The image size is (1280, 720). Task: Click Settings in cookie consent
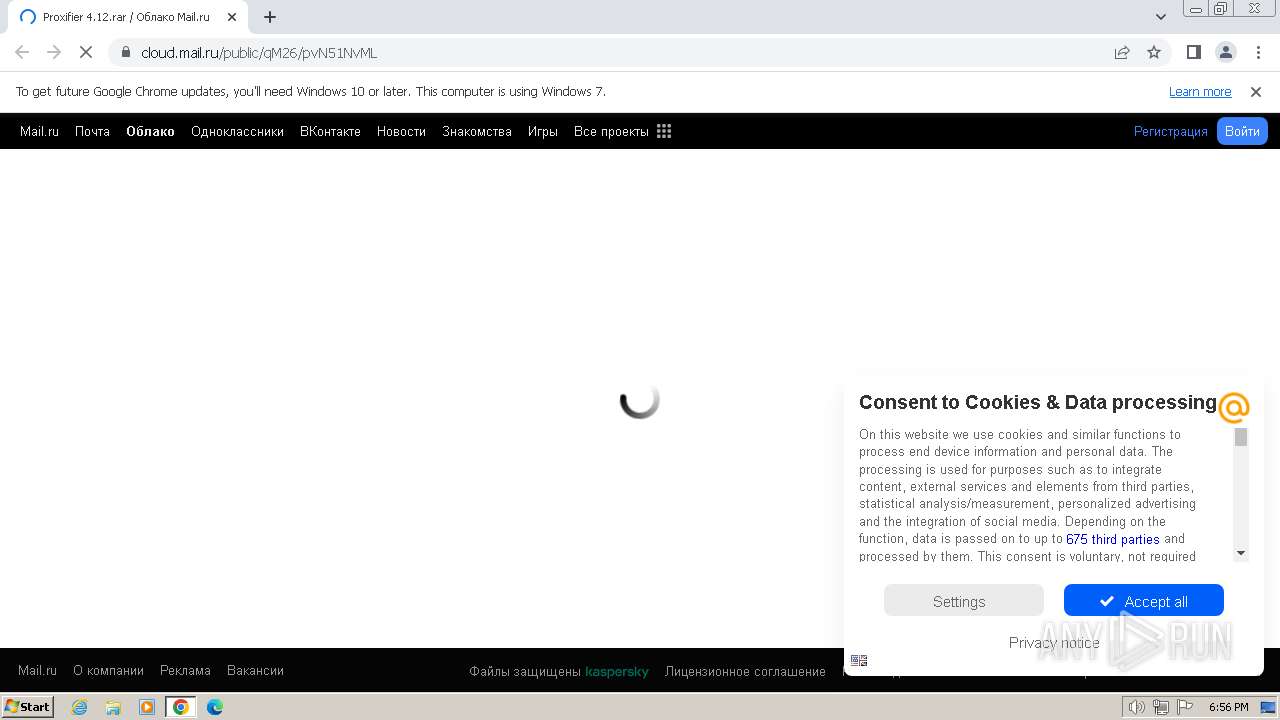pos(964,601)
